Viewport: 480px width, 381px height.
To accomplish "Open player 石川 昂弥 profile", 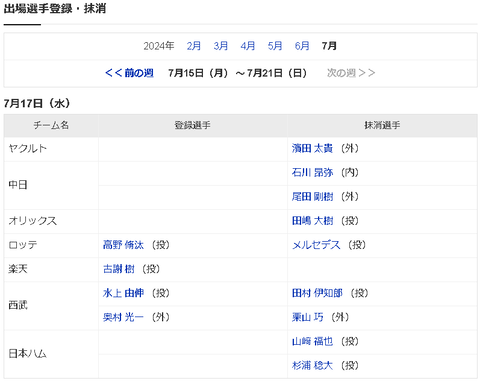I will coord(312,172).
